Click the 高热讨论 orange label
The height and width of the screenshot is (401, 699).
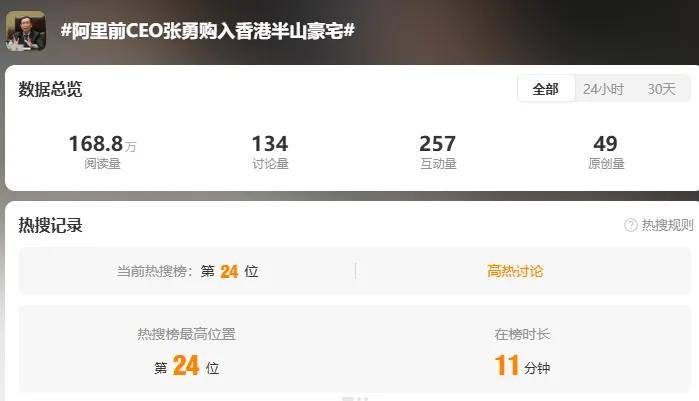[515, 271]
